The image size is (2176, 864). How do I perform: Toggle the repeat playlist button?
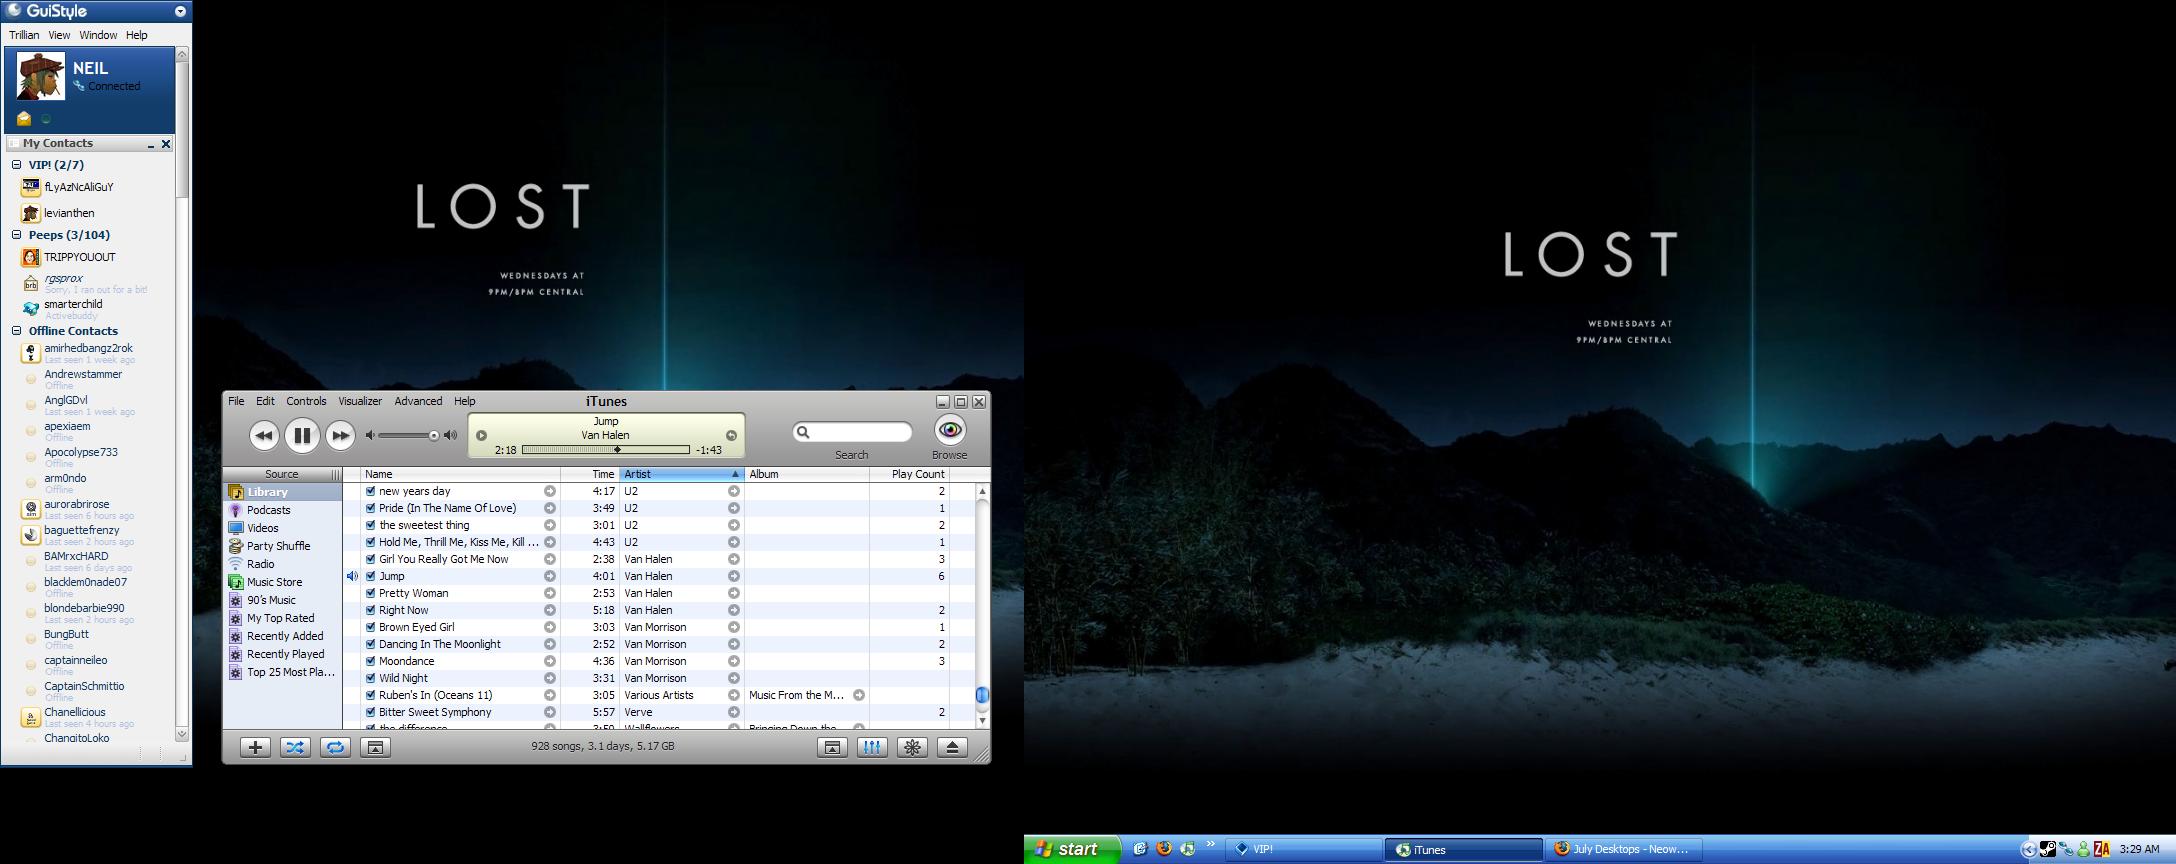(x=335, y=747)
